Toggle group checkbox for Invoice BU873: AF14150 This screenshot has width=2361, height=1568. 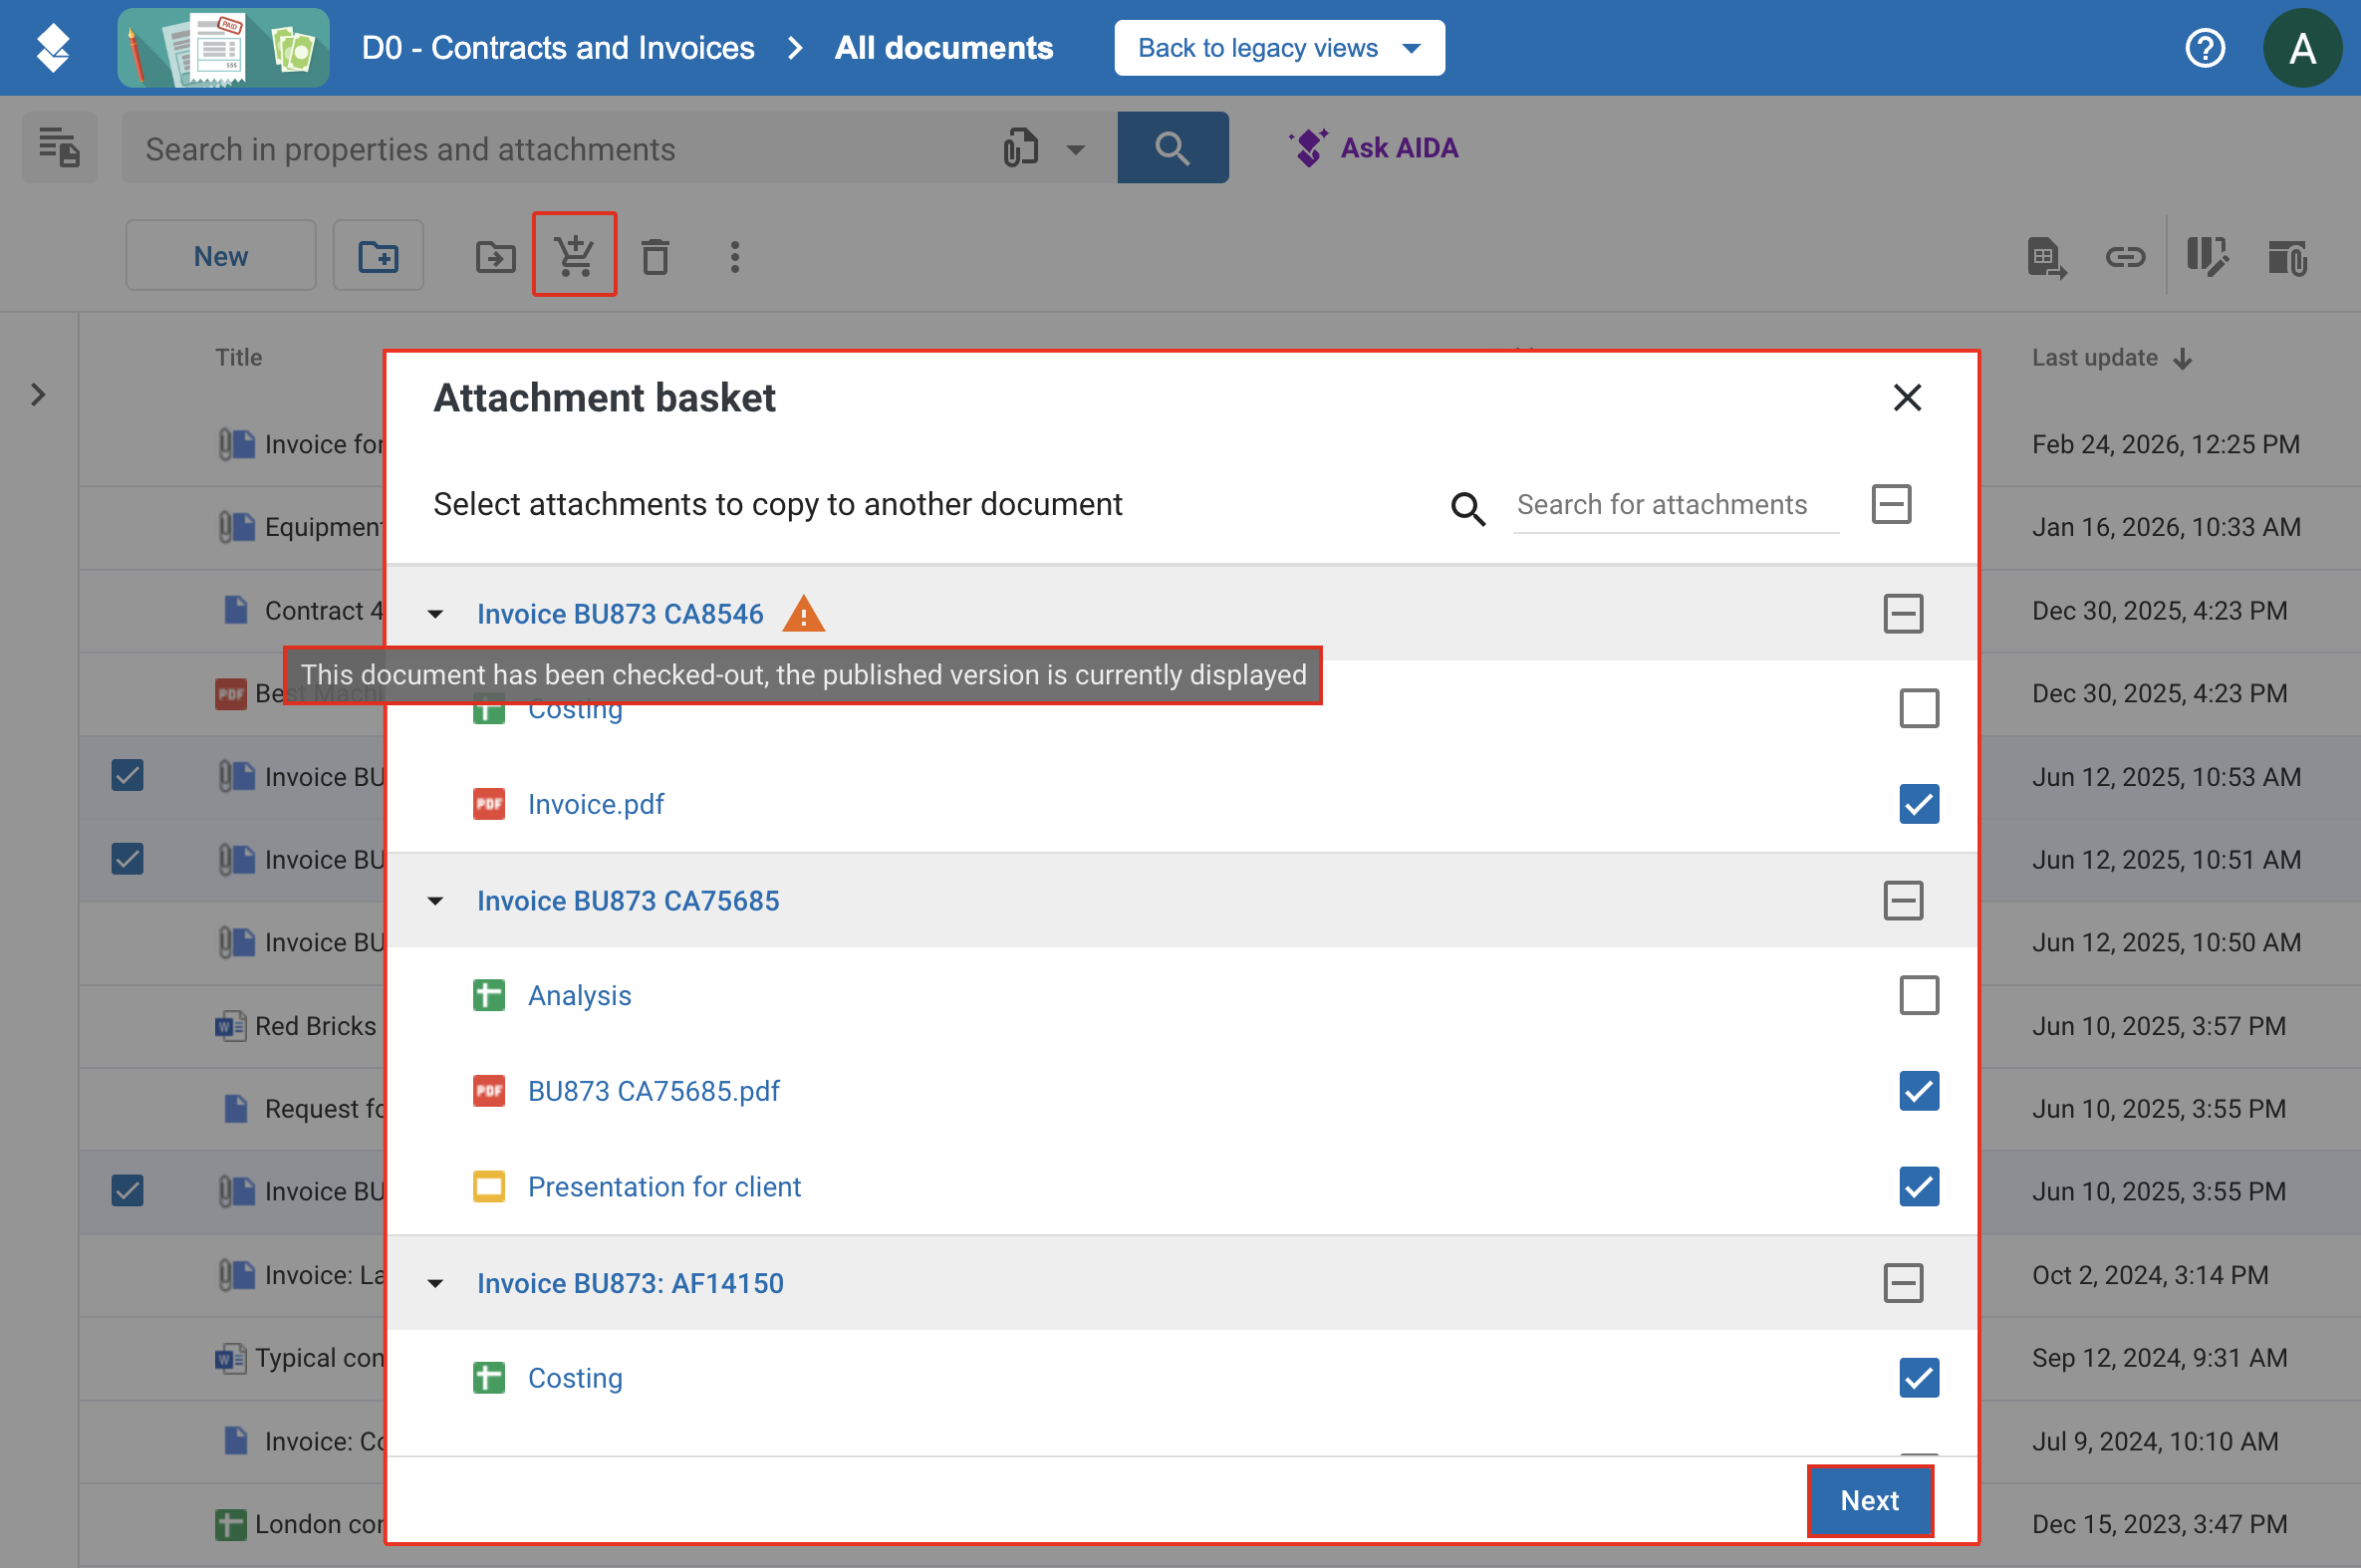1903,1284
